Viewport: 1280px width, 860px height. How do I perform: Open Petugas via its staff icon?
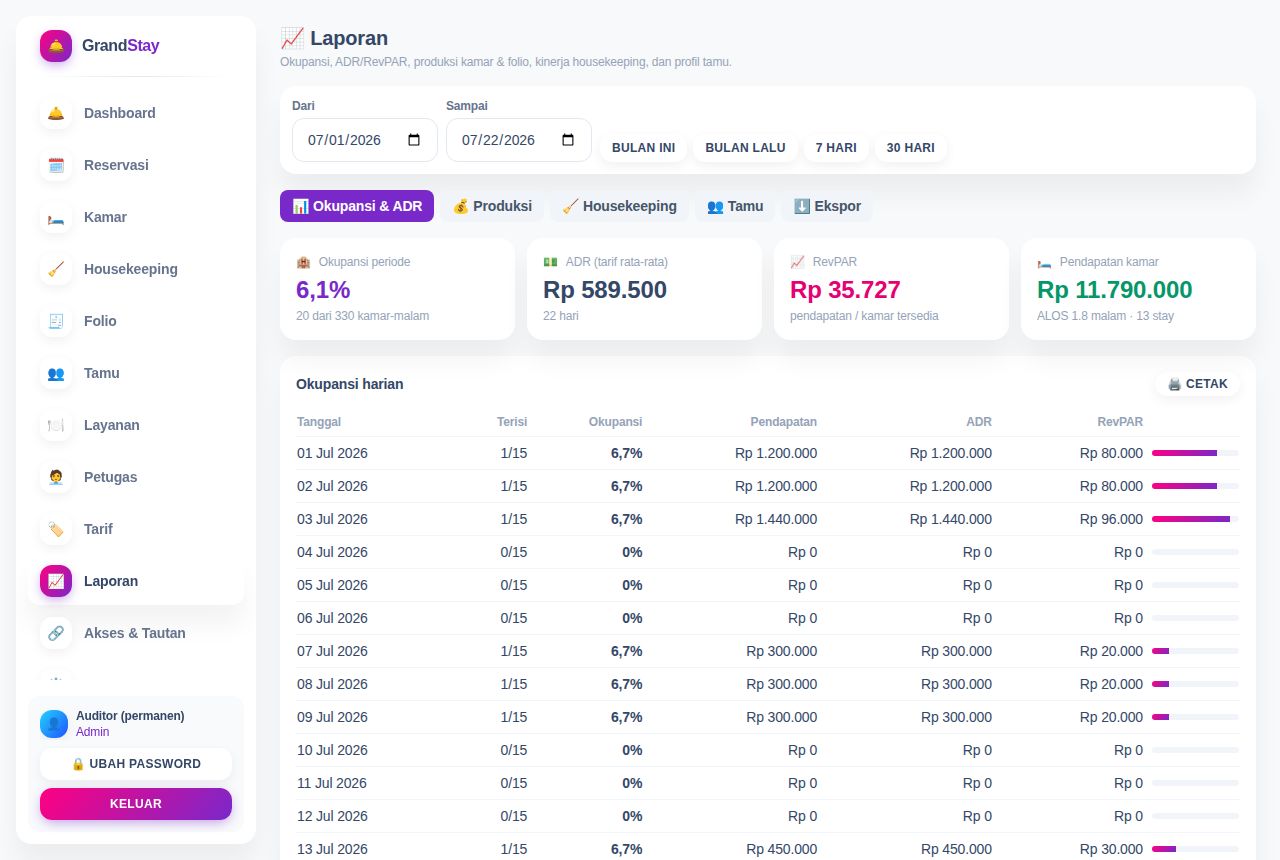coord(56,477)
